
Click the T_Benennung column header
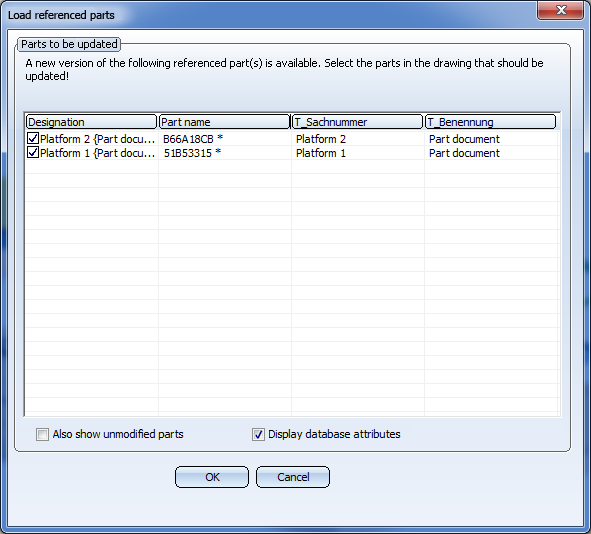pos(490,122)
